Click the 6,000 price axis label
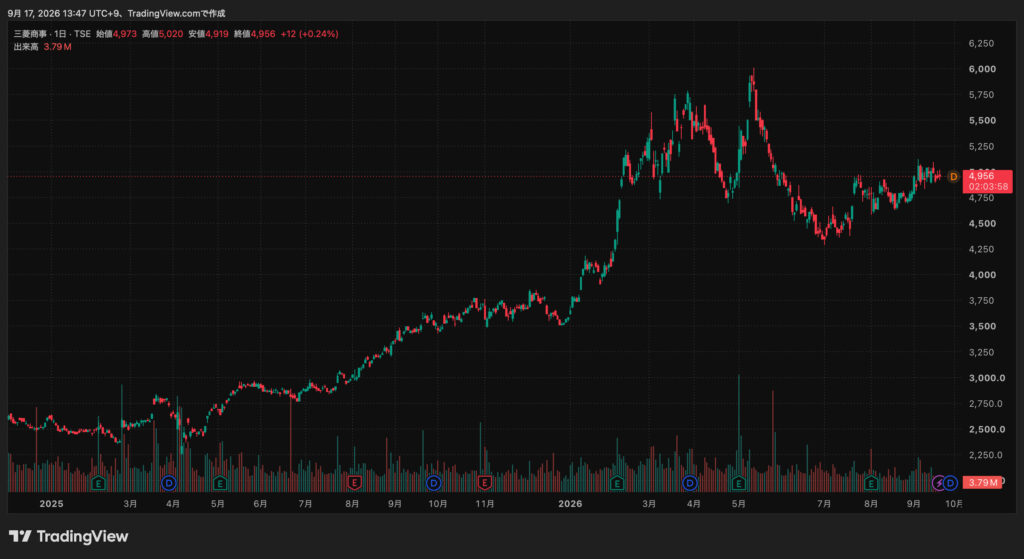1024x559 pixels. [x=982, y=69]
